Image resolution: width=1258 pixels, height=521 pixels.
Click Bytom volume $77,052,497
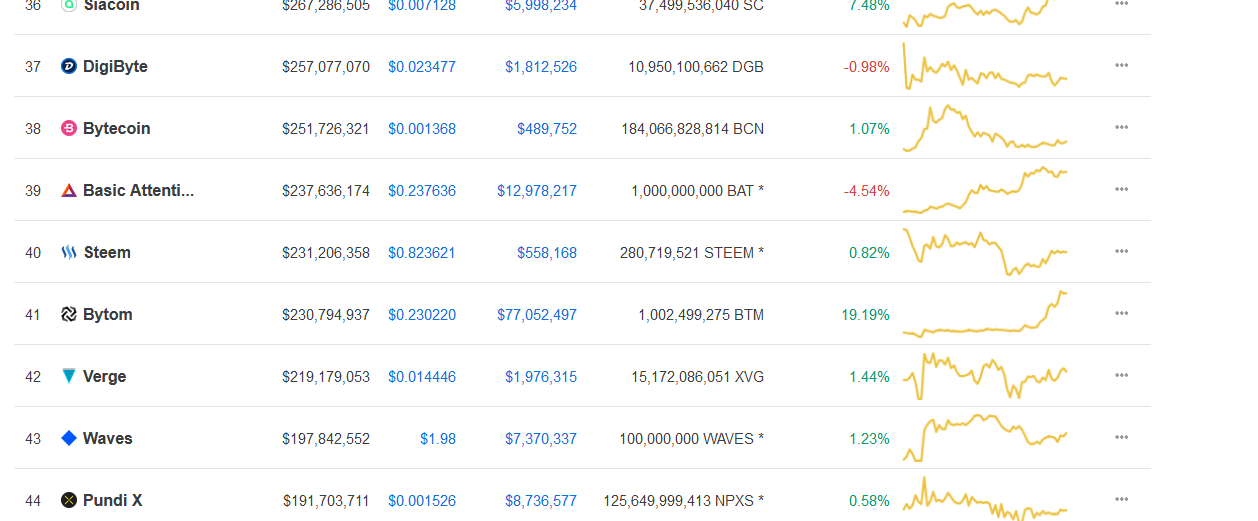(537, 315)
